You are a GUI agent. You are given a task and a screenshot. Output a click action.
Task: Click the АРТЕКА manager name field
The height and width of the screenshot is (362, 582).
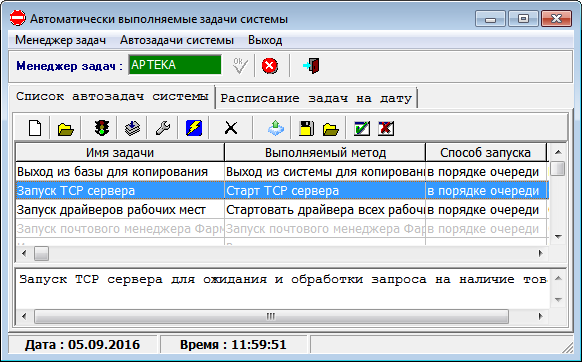(175, 65)
